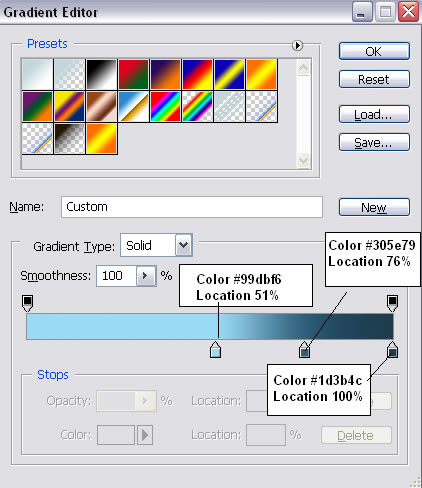Viewport: 422px width, 488px height.
Task: Click the Name text field
Action: [192, 207]
